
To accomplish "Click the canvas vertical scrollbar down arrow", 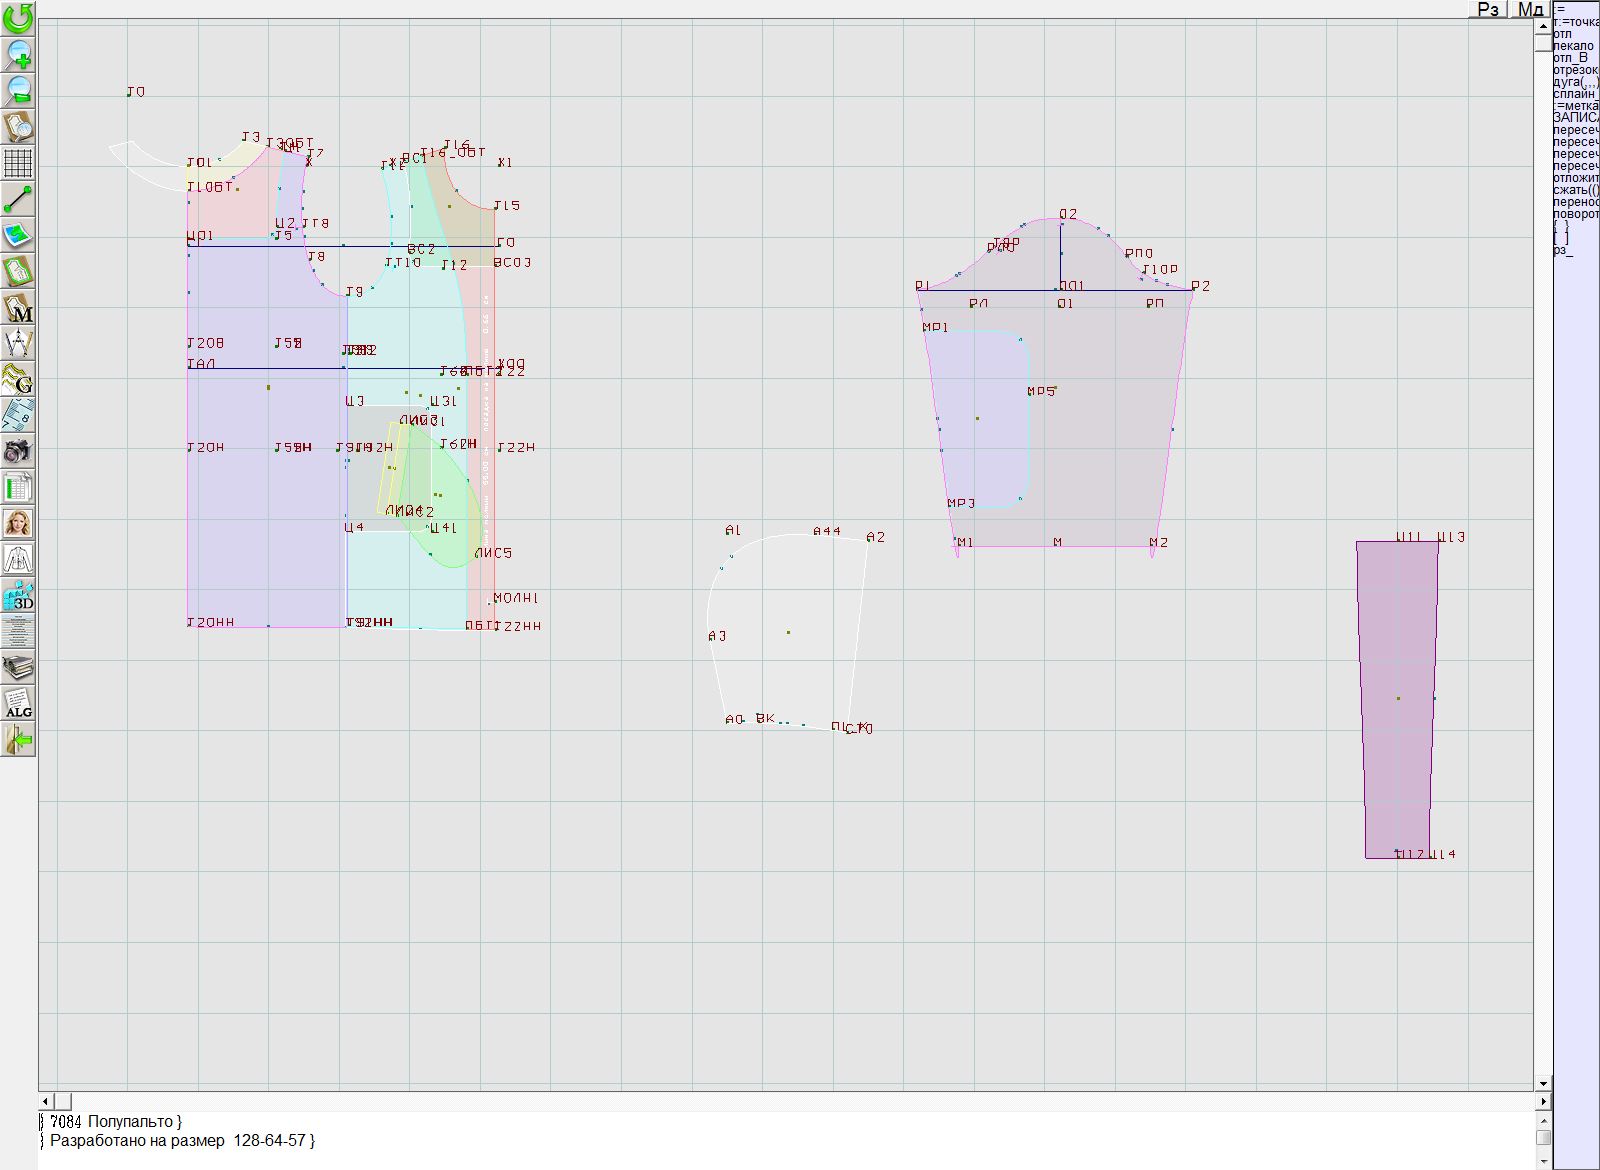I will point(1543,1083).
